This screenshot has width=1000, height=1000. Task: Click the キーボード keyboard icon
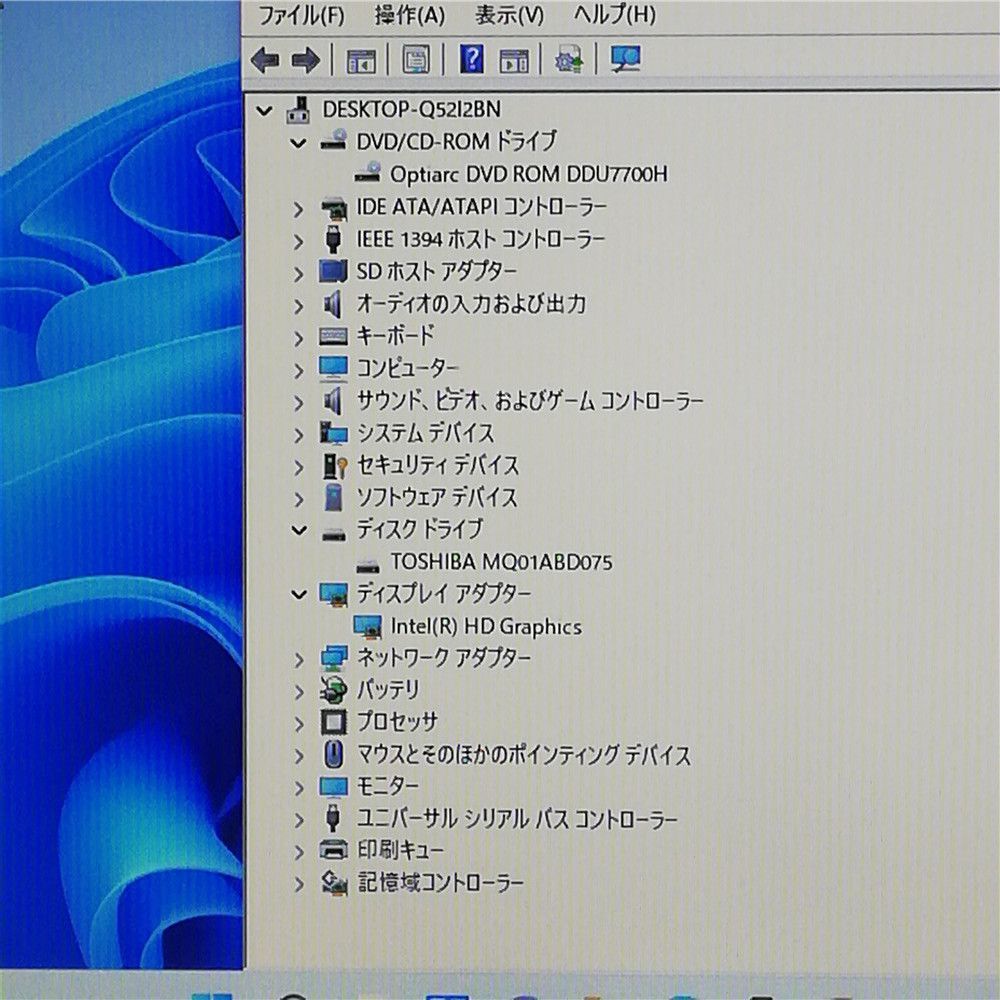pyautogui.click(x=333, y=336)
